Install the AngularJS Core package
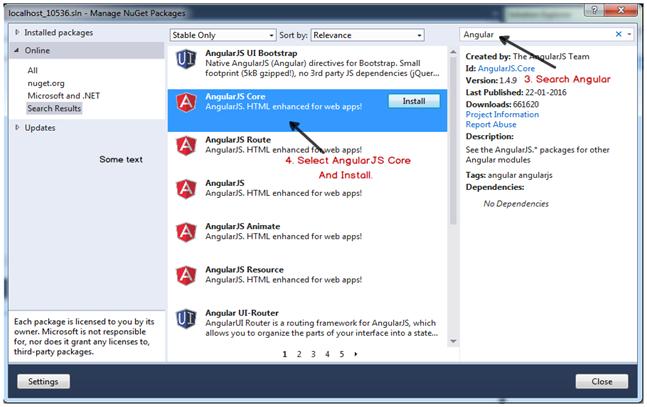647x407 pixels. point(414,101)
